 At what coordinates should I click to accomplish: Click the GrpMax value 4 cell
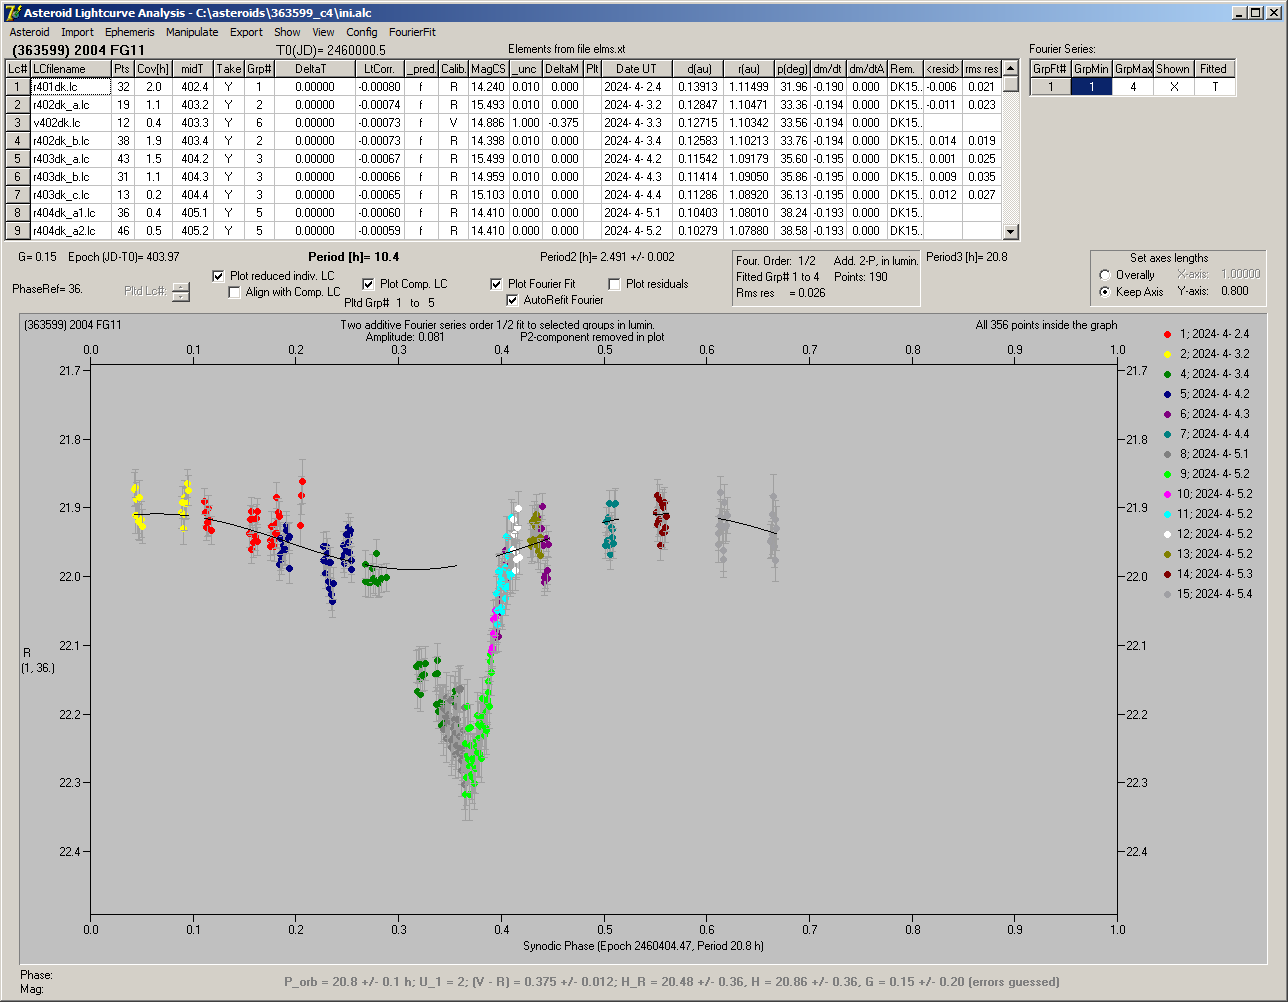tap(1132, 87)
